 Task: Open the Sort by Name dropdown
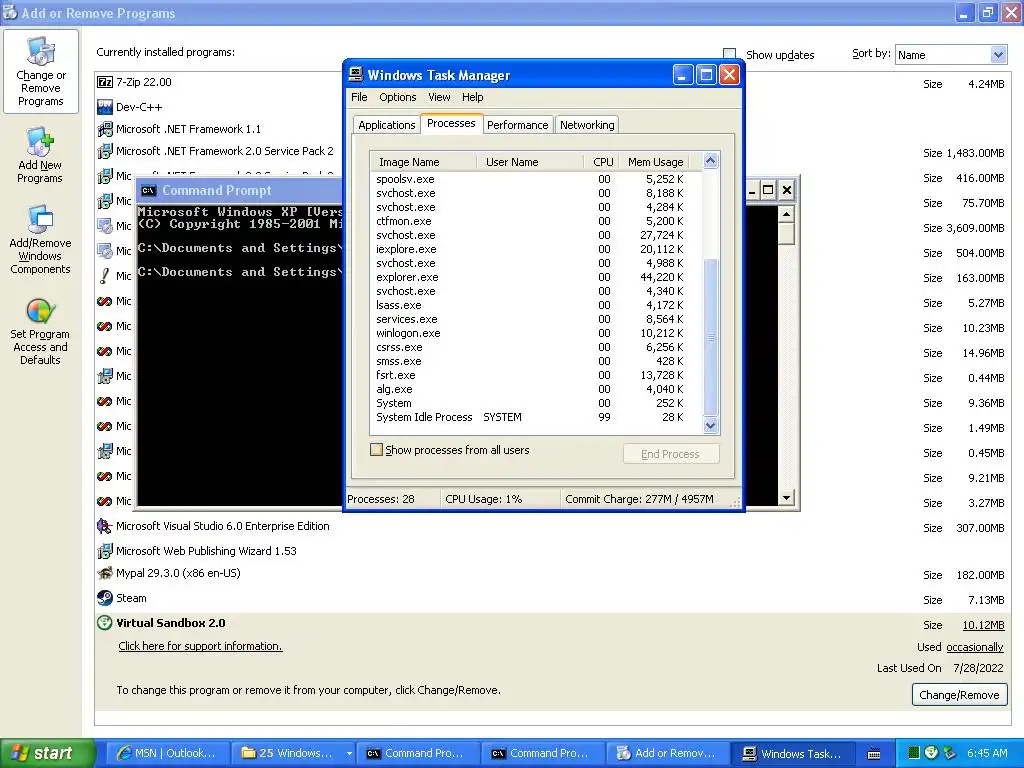998,55
